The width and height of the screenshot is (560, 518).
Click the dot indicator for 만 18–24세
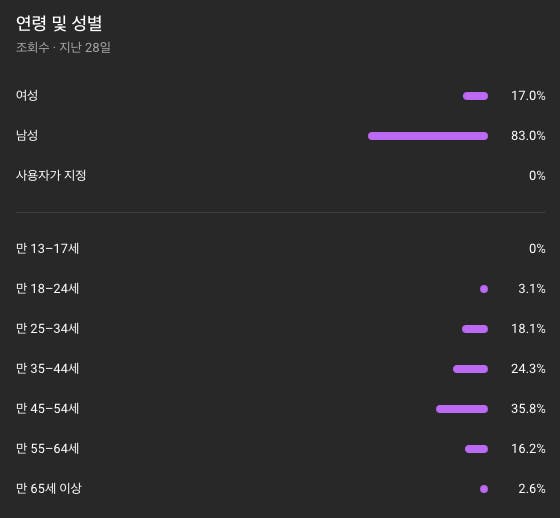[x=484, y=289]
